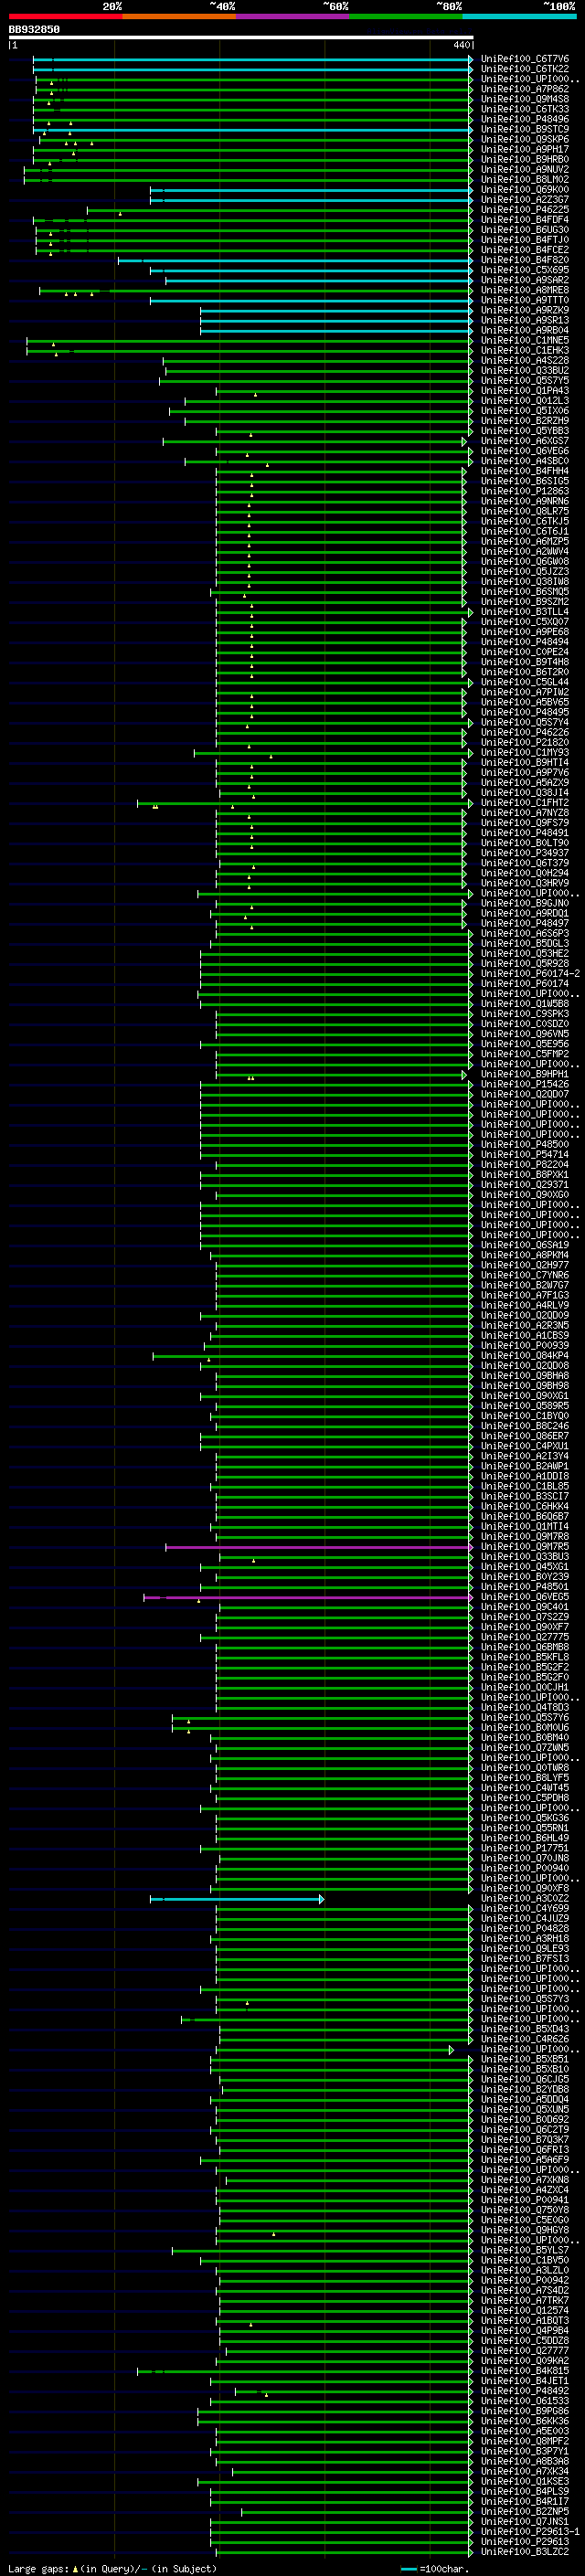Select the UniRef100_P00940 label
This screenshot has height=2576, width=585.
(x=524, y=1868)
